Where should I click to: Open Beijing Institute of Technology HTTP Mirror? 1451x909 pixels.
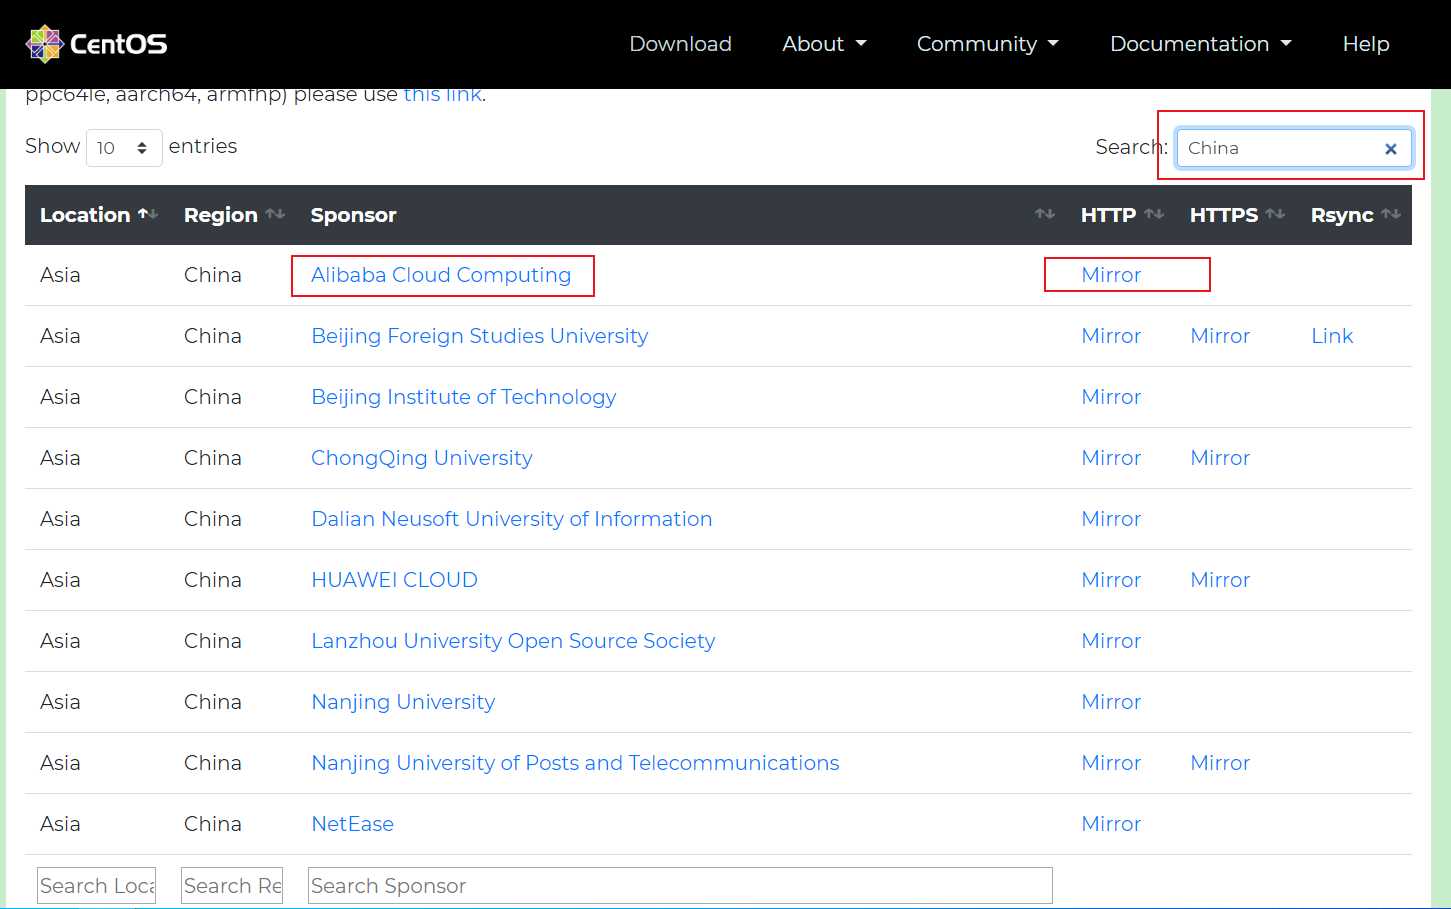click(1111, 397)
